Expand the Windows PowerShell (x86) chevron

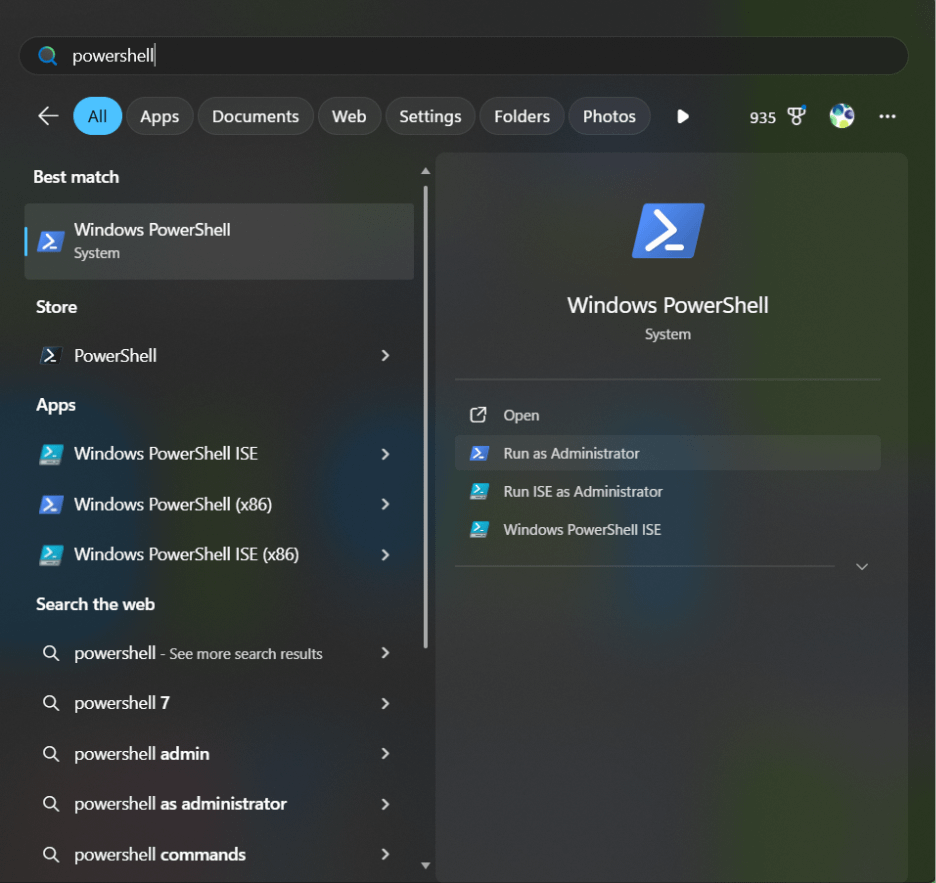pyautogui.click(x=385, y=504)
